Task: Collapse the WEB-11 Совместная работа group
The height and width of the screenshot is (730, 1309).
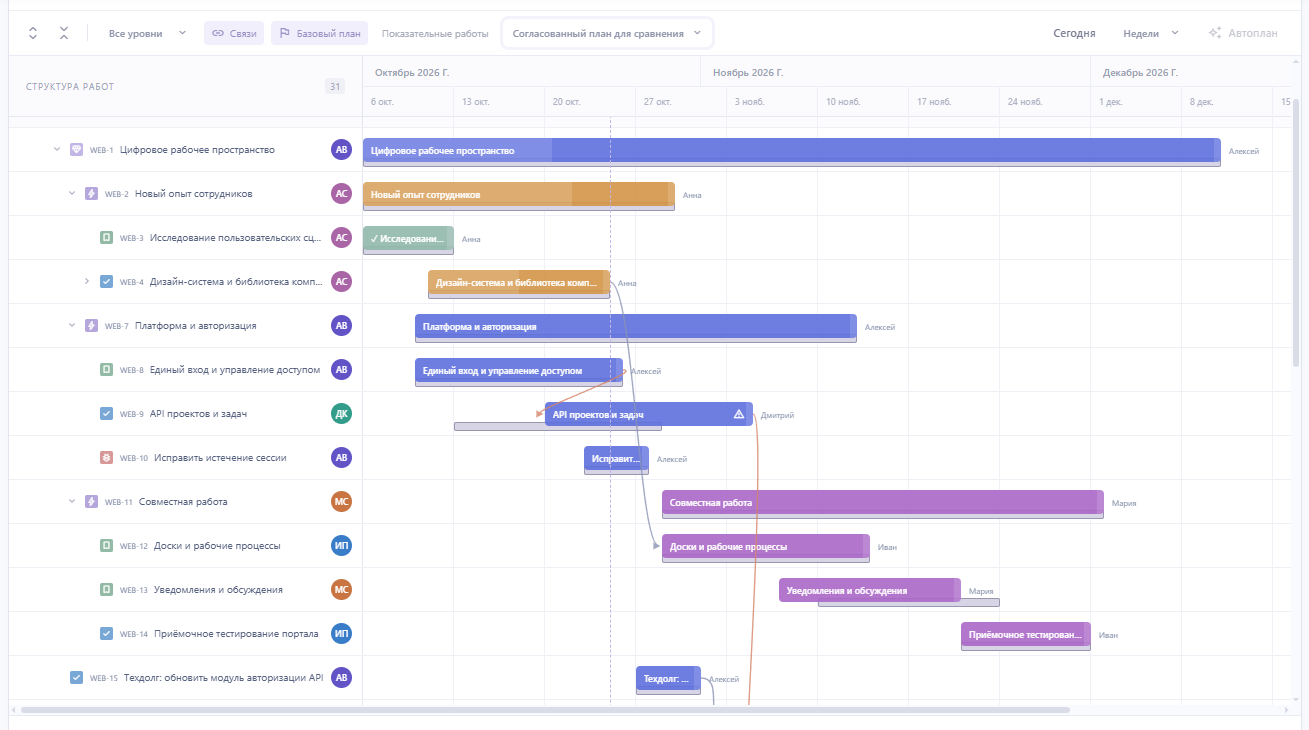Action: pyautogui.click(x=72, y=502)
